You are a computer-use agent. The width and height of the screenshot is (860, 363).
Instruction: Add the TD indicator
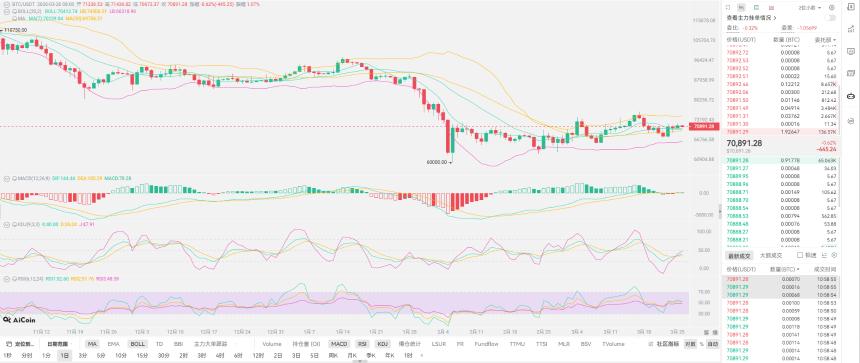(x=160, y=344)
